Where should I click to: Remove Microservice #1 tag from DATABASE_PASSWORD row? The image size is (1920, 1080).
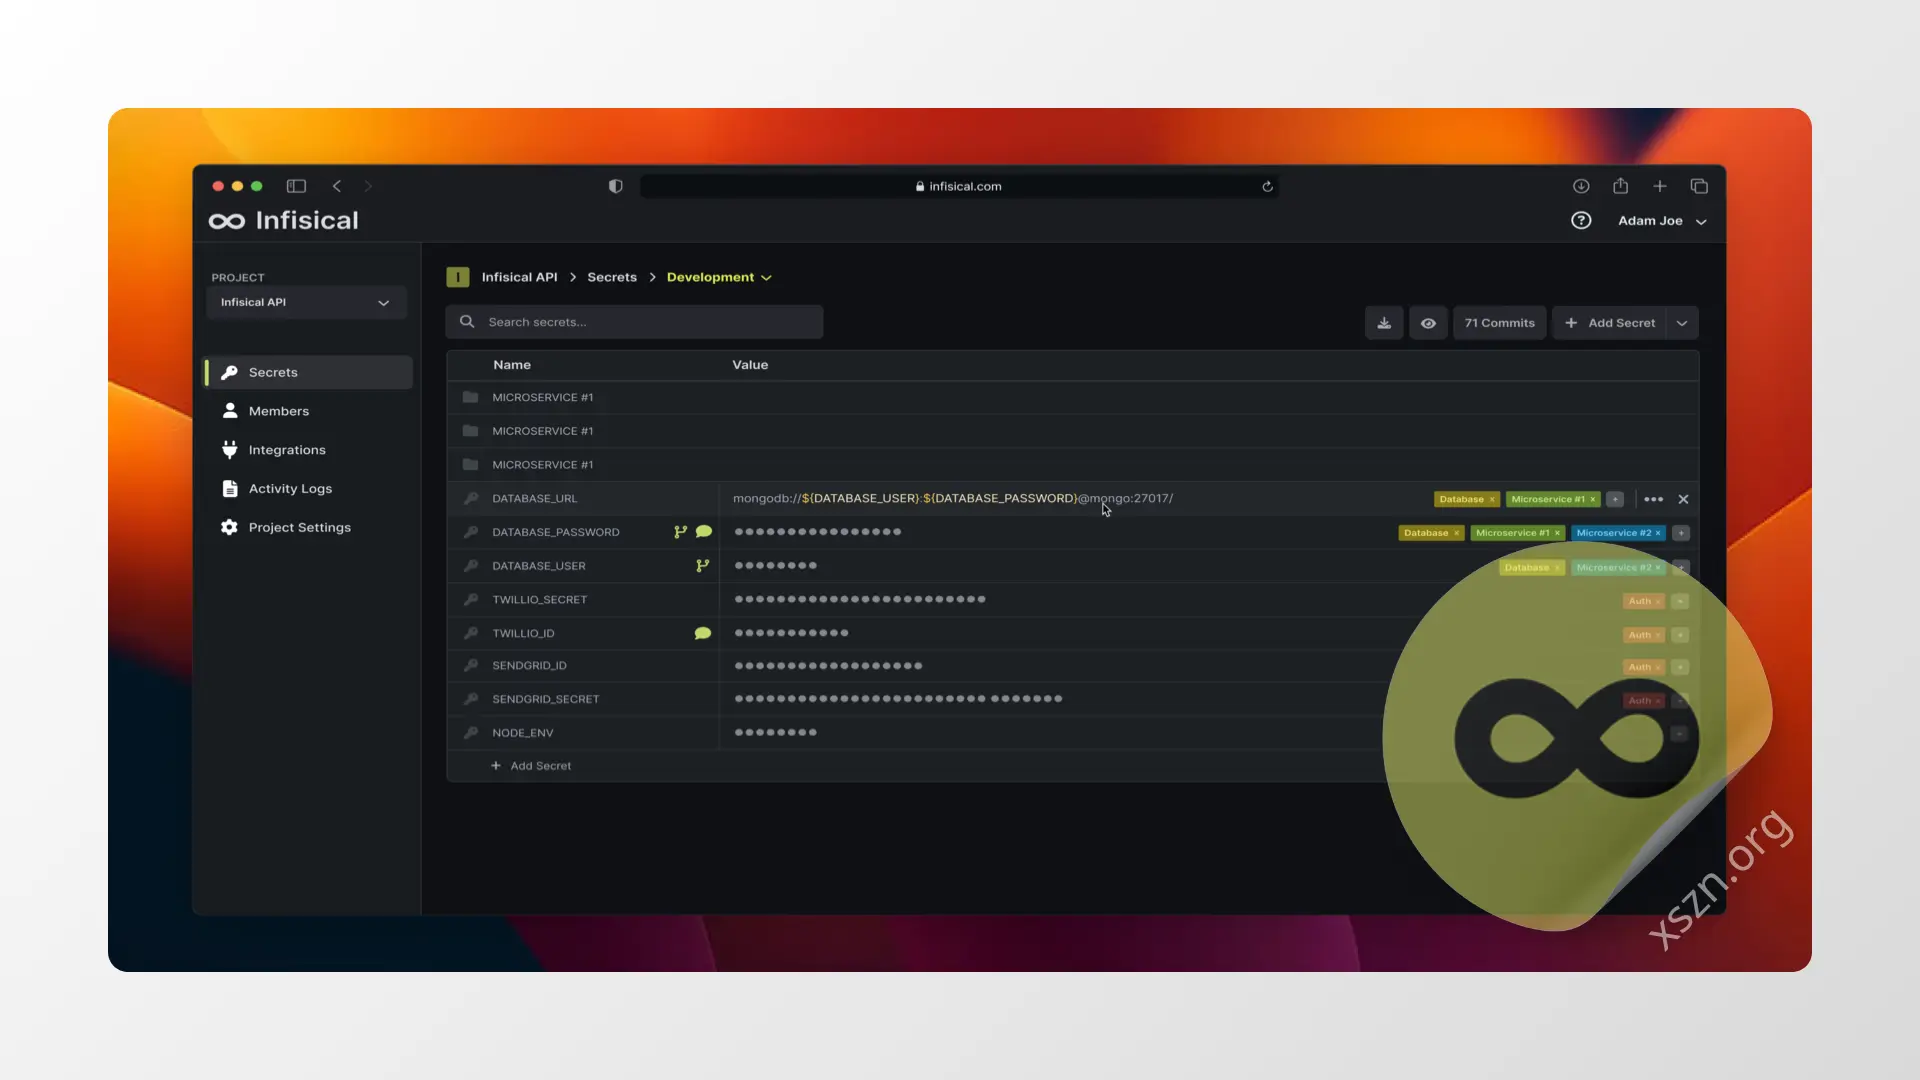click(1557, 533)
